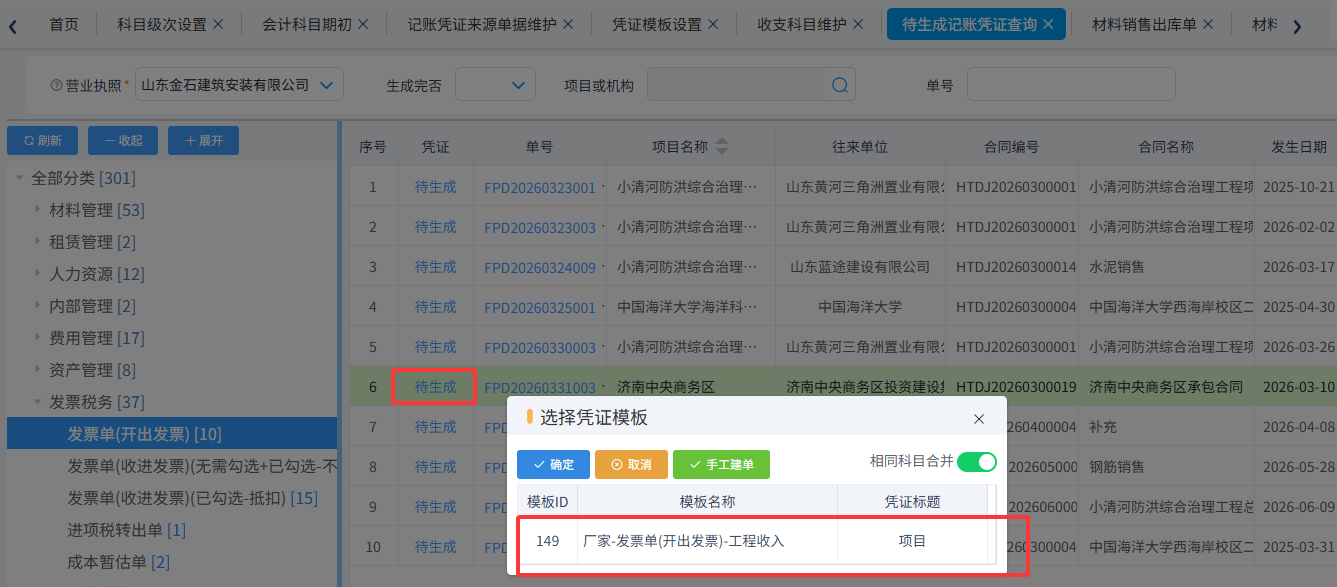Collapse the 发票税务 [37] node

(38, 402)
